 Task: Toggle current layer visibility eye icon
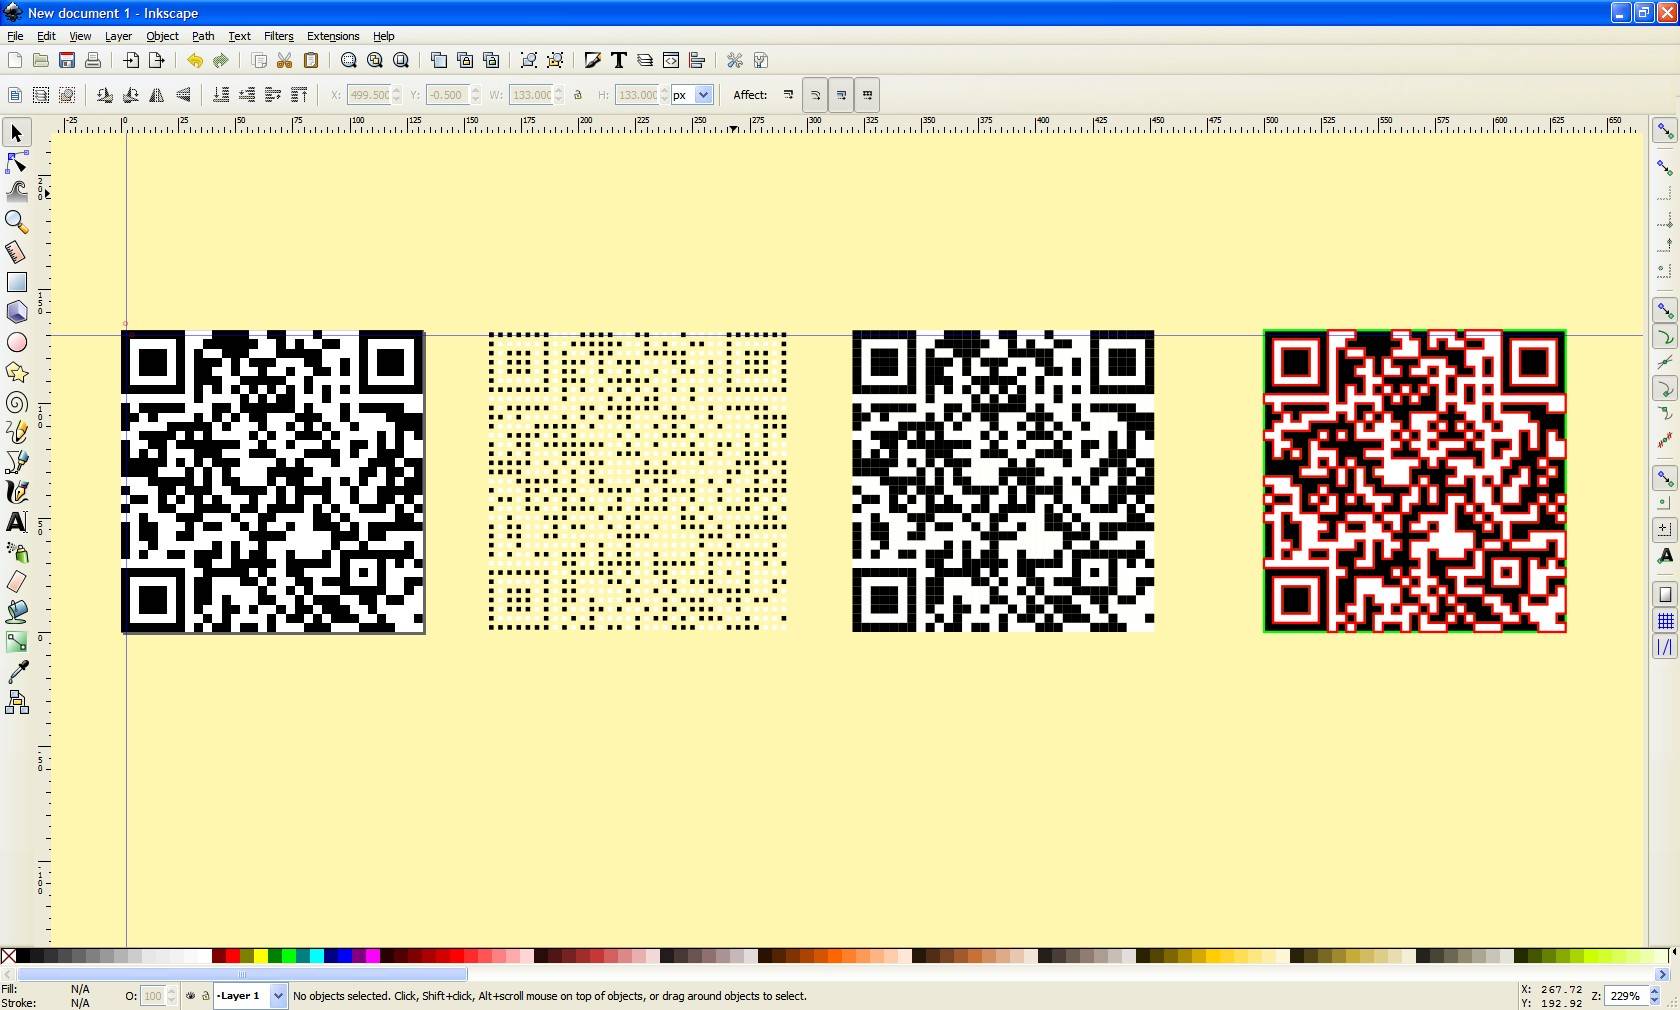(190, 996)
